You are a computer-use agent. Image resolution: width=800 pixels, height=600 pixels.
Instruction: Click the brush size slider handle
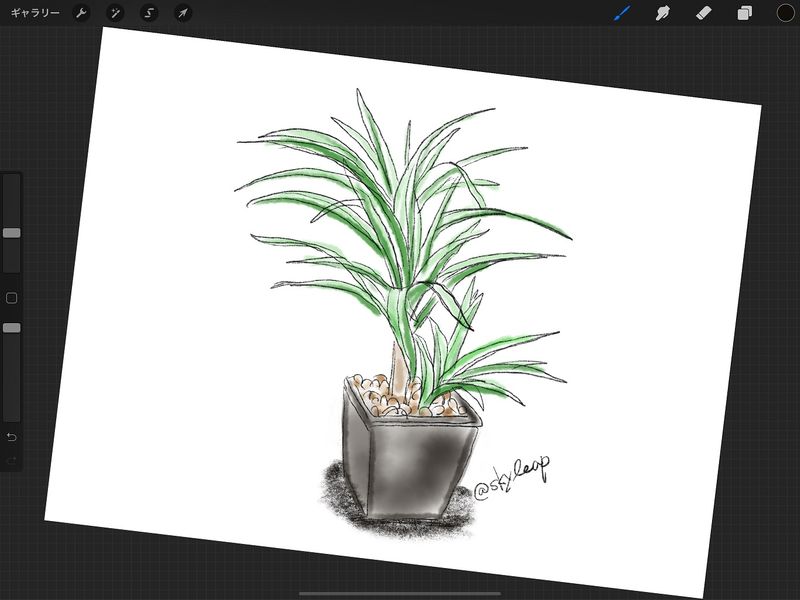(12, 232)
